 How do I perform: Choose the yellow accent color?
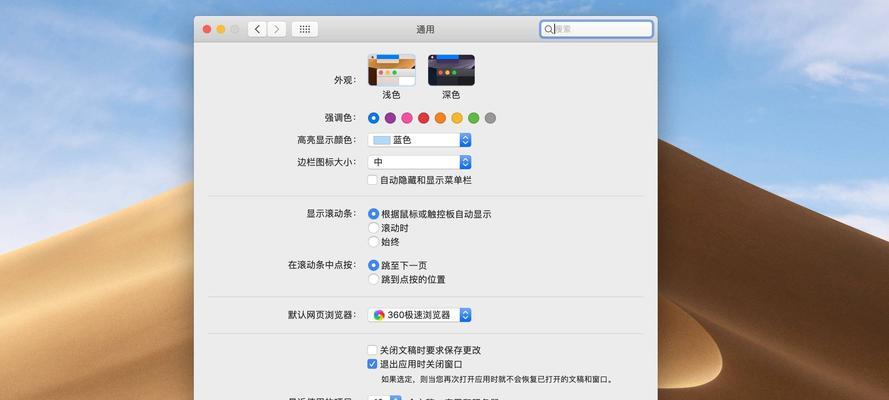click(x=457, y=118)
